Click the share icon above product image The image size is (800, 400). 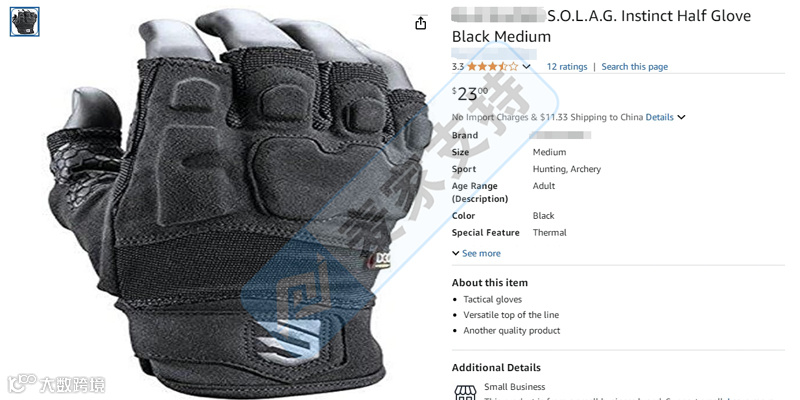420,22
